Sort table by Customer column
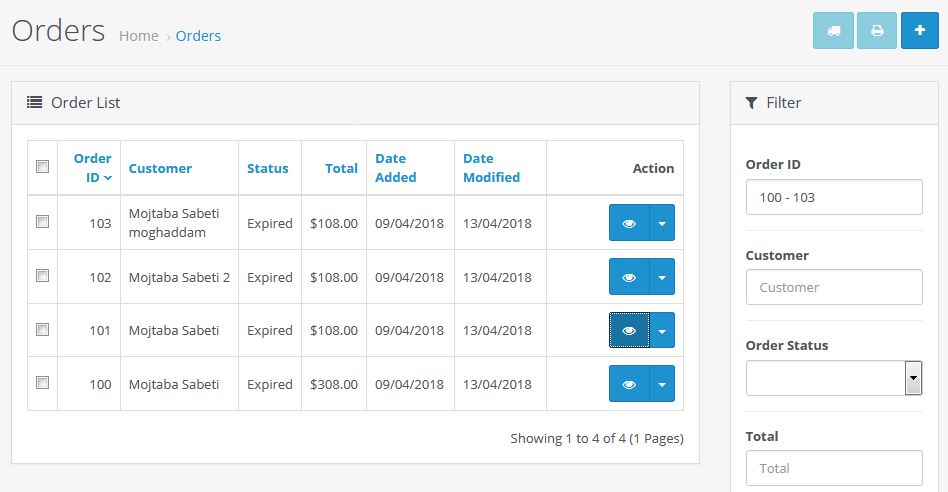This screenshot has width=948, height=492. pos(160,168)
